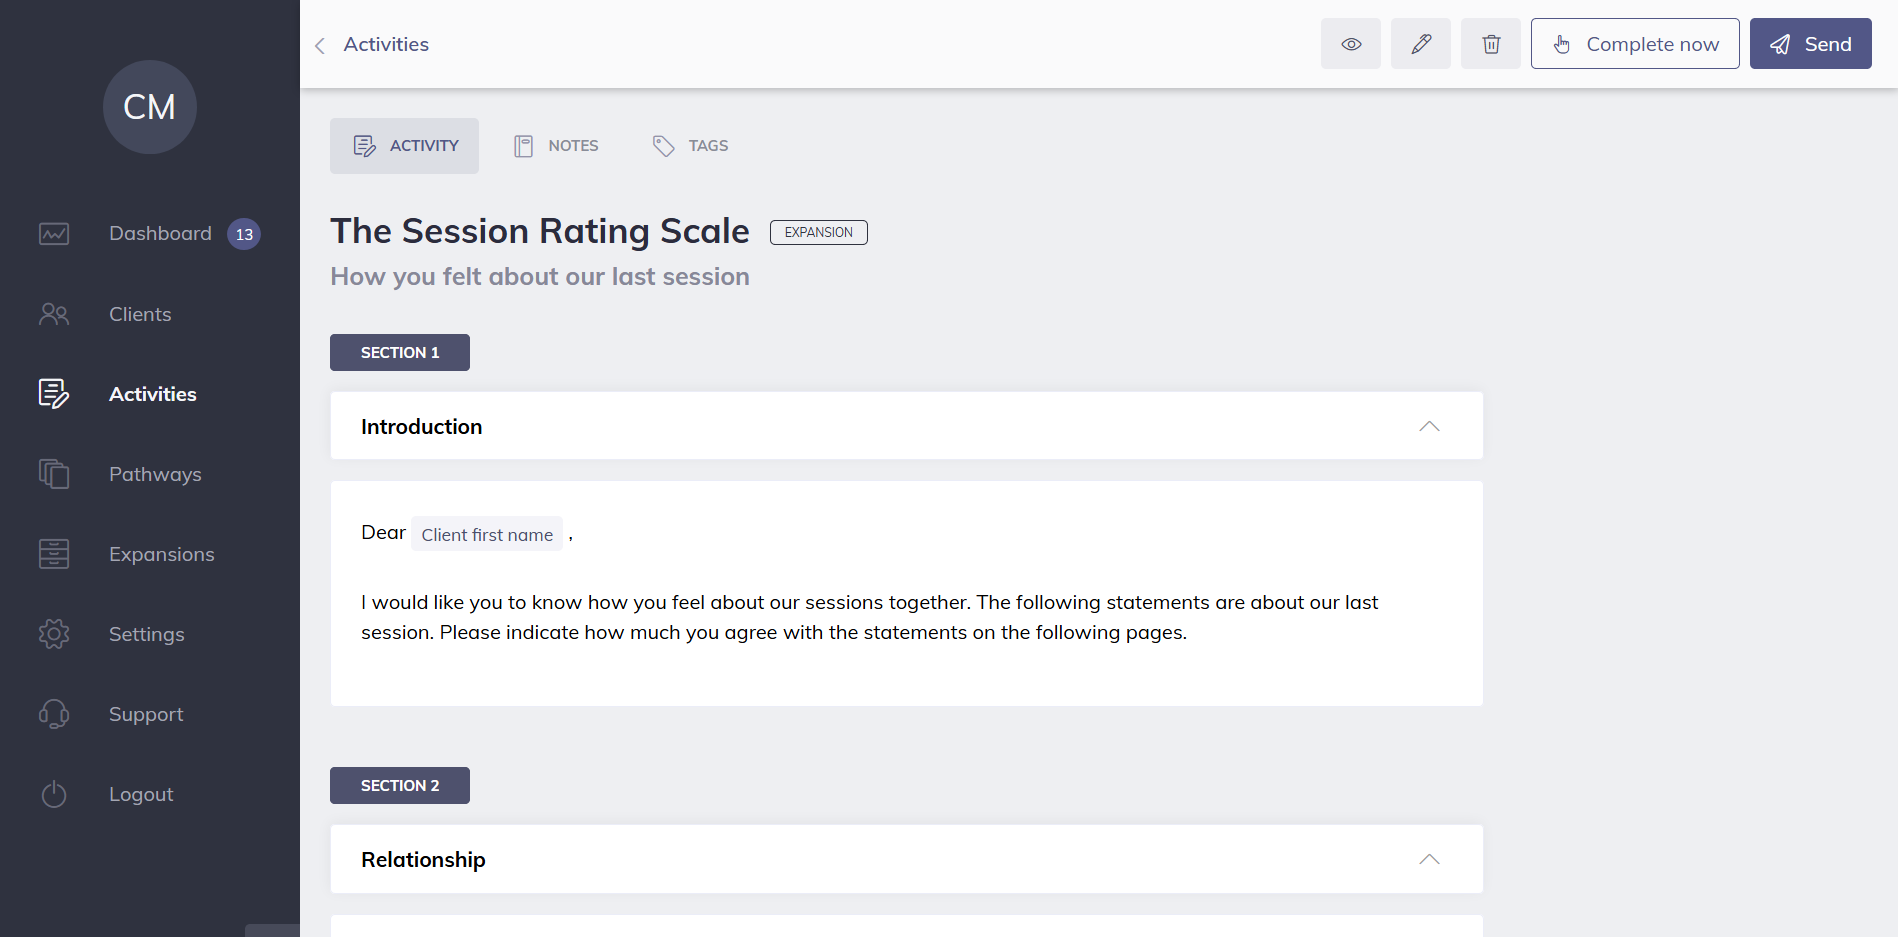The height and width of the screenshot is (937, 1898).
Task: Click the Client first name placeholder chip
Action: pos(487,534)
